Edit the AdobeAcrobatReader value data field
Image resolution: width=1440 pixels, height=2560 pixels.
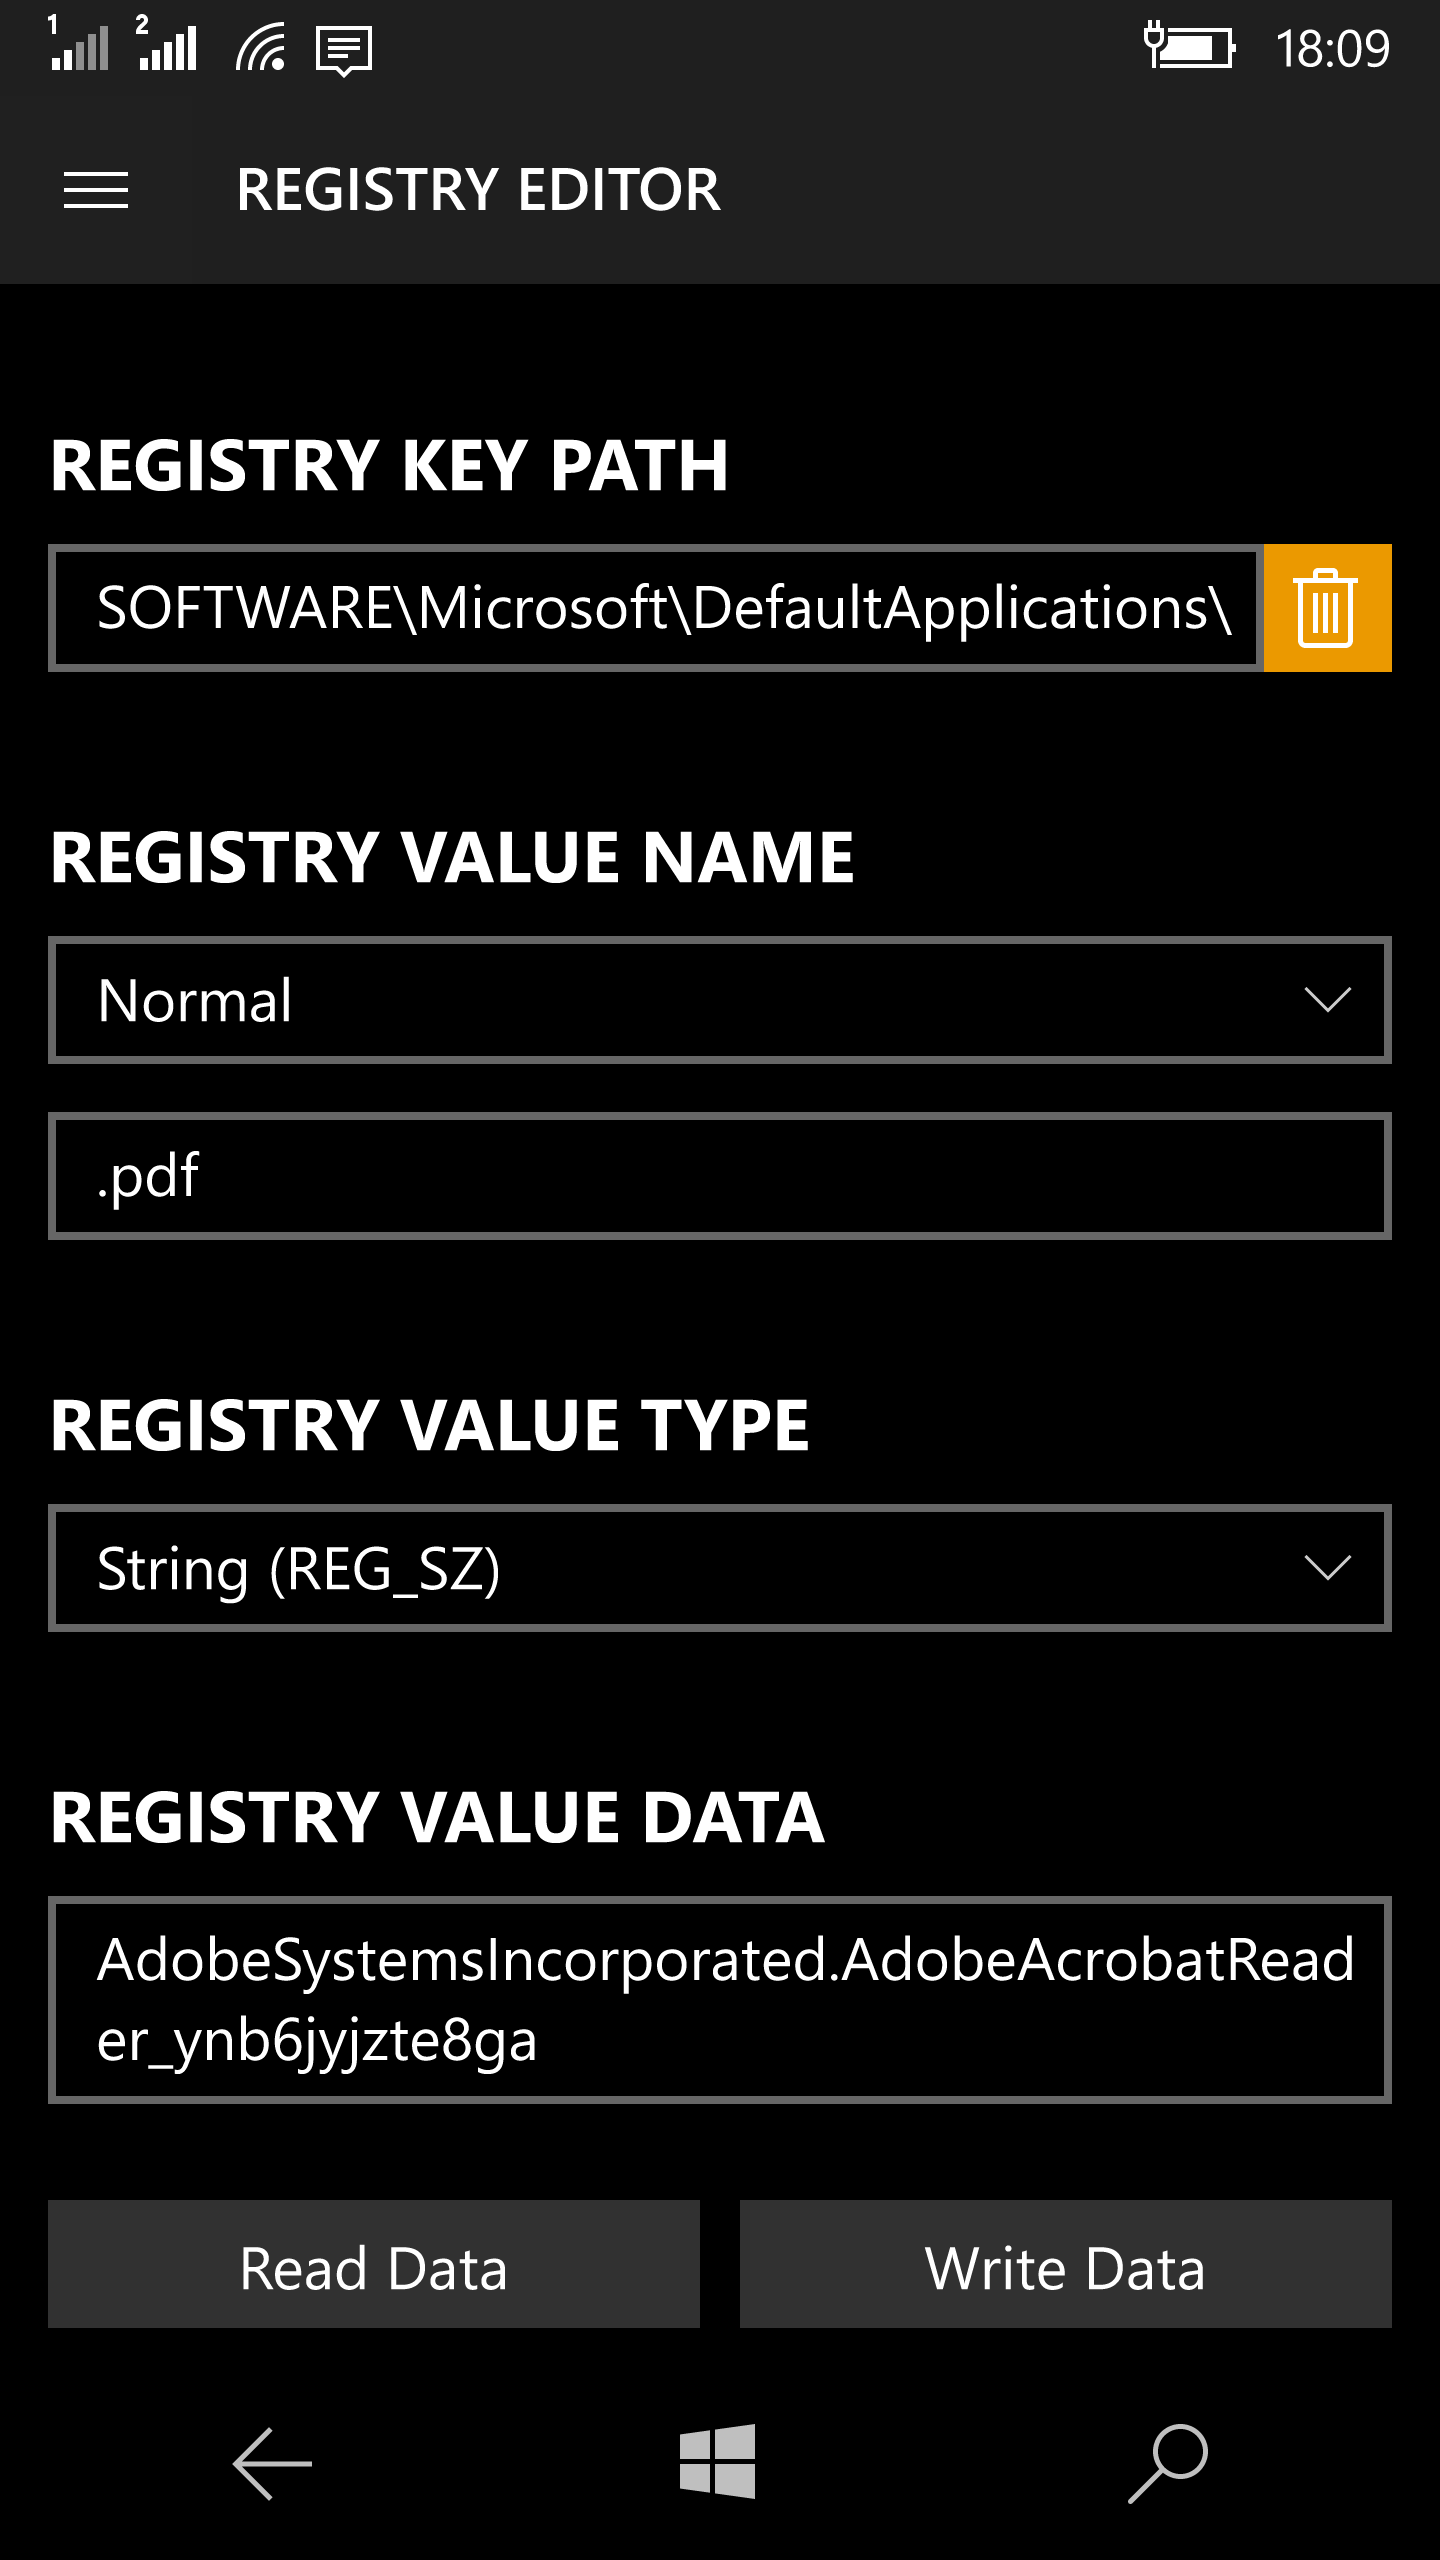click(720, 2000)
